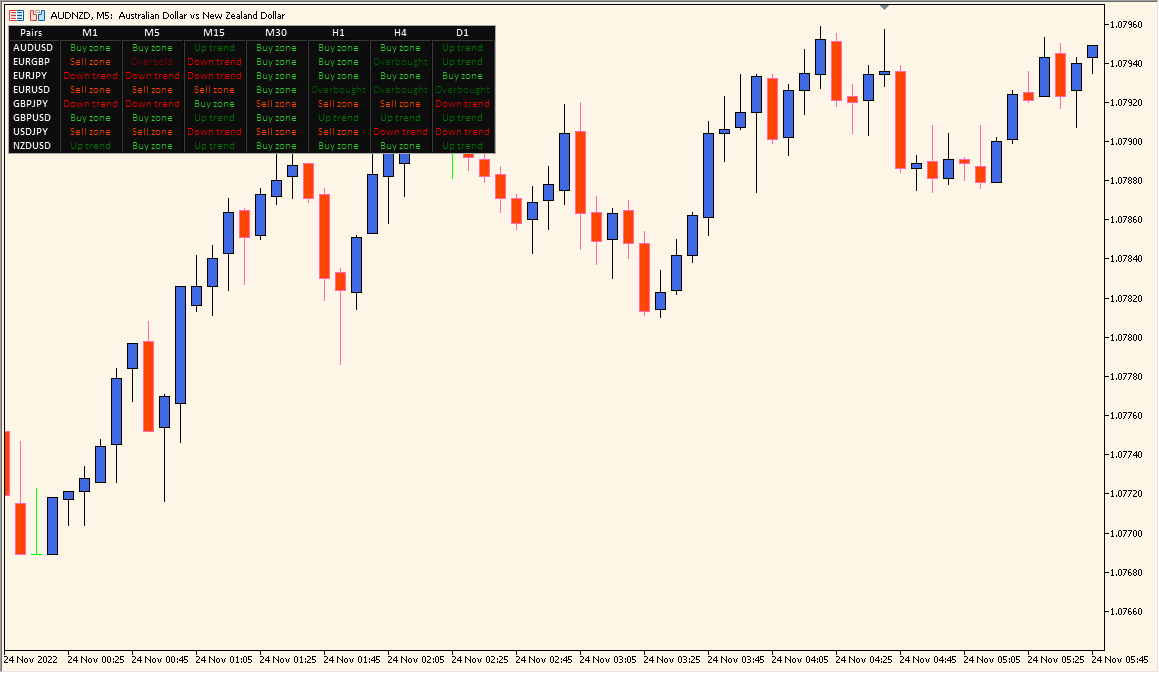Select the AUDUSD pair label
The image size is (1159, 673).
[34, 47]
